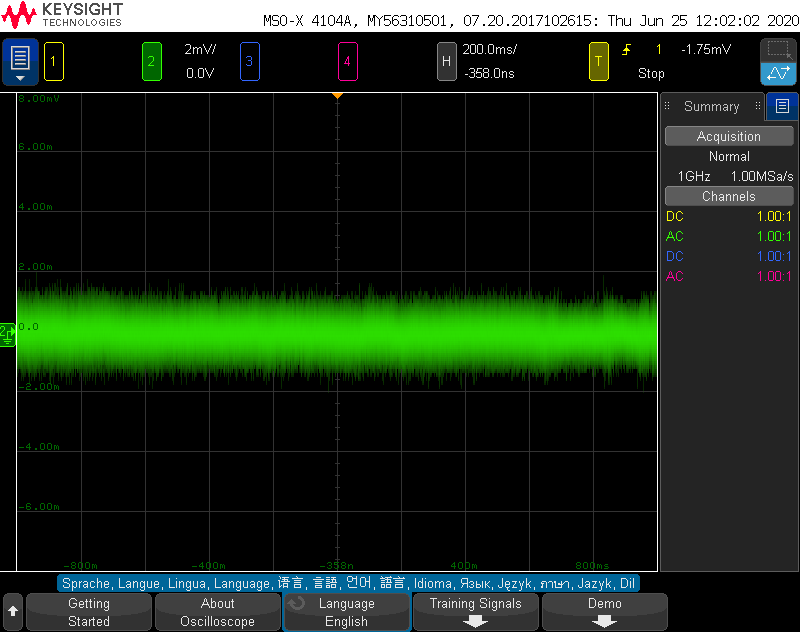Click the 800ms time axis label
Image resolution: width=800 pixels, height=632 pixels.
click(592, 565)
